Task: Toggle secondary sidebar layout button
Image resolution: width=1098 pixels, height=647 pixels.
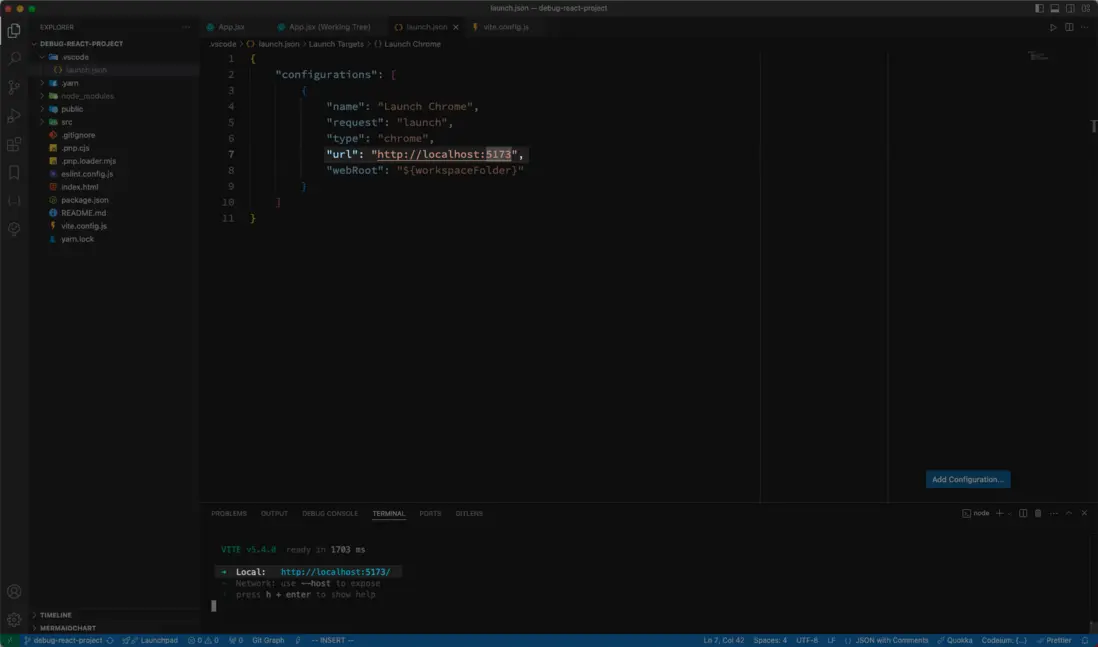Action: [1070, 8]
